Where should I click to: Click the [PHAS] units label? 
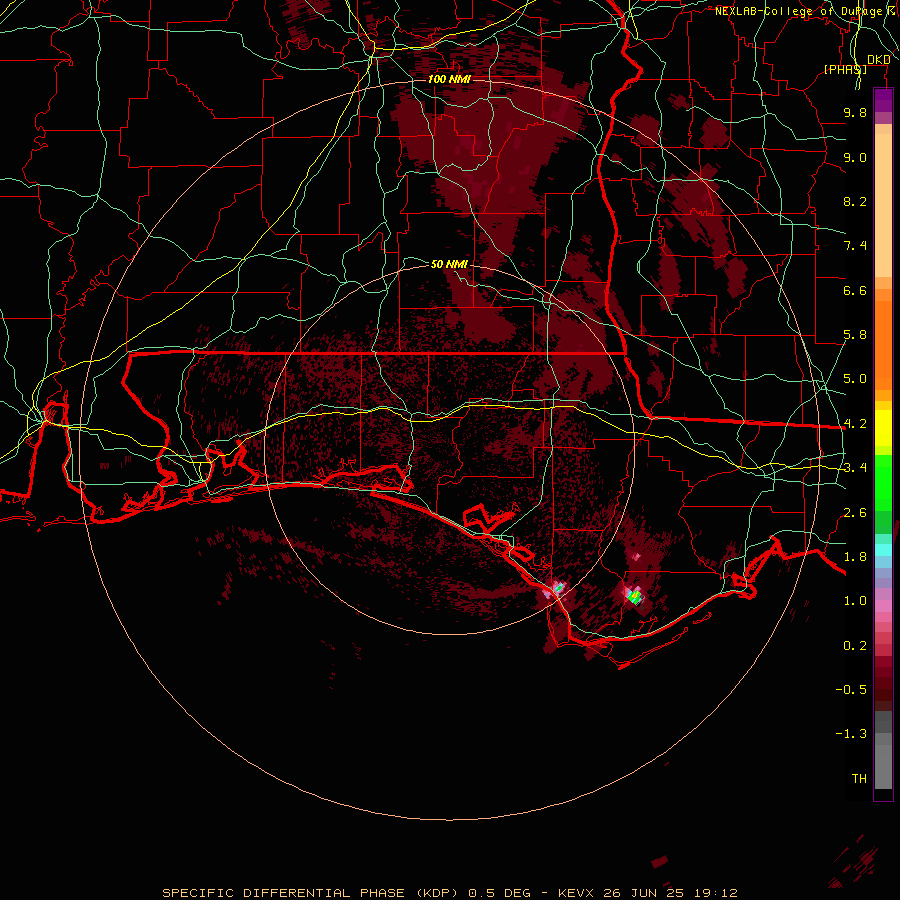[x=845, y=69]
